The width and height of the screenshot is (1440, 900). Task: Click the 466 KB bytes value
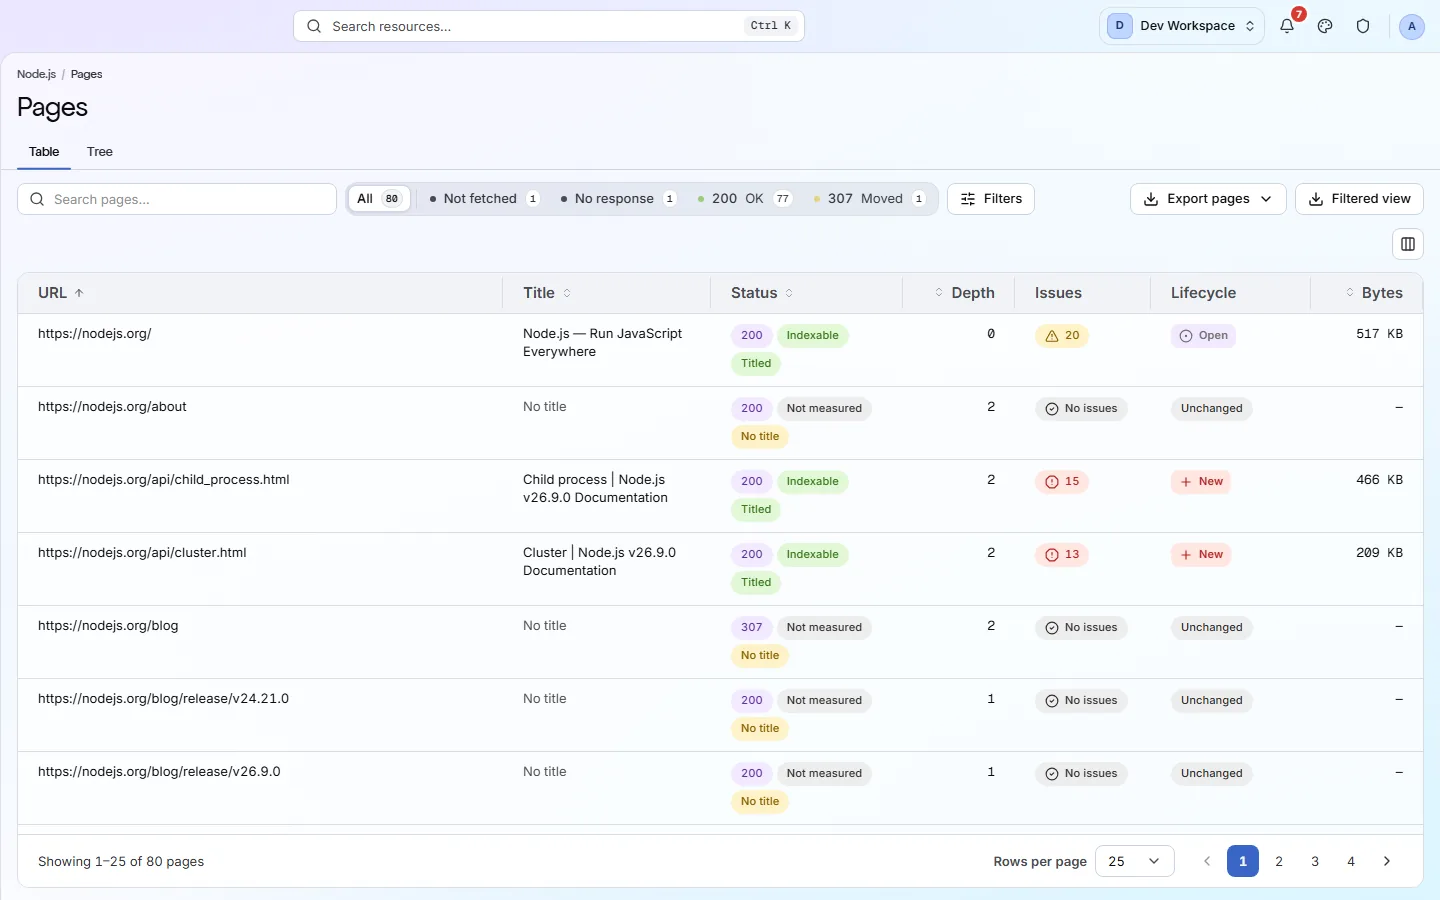(x=1379, y=480)
